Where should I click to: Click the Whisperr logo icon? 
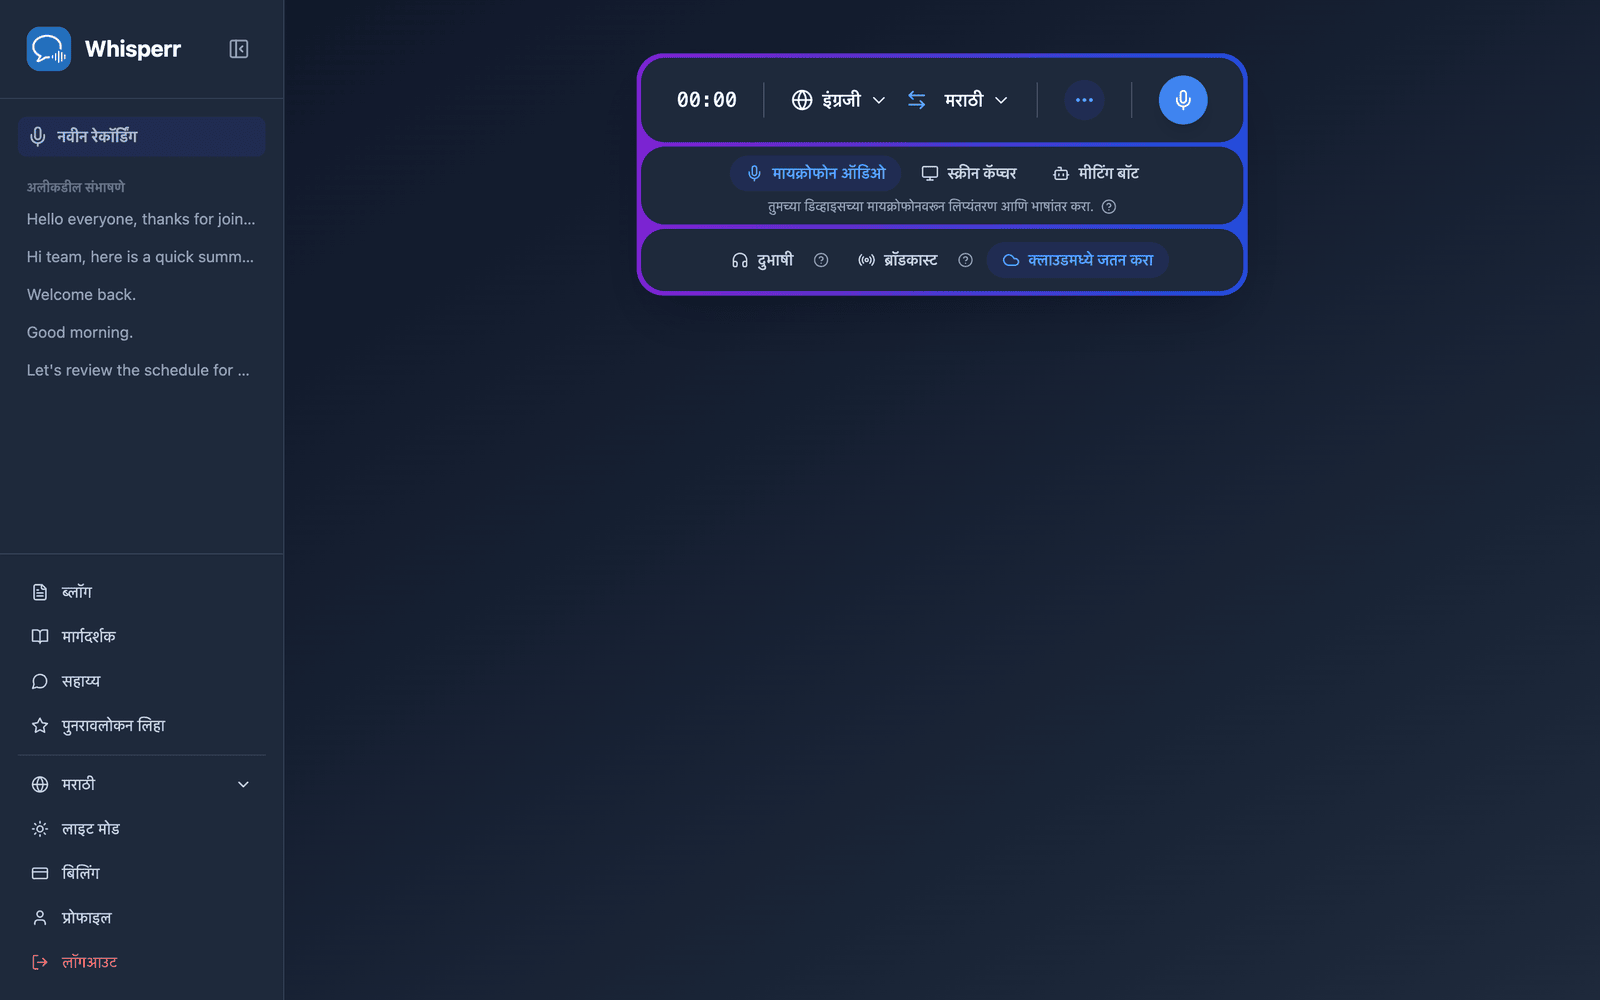[x=48, y=49]
